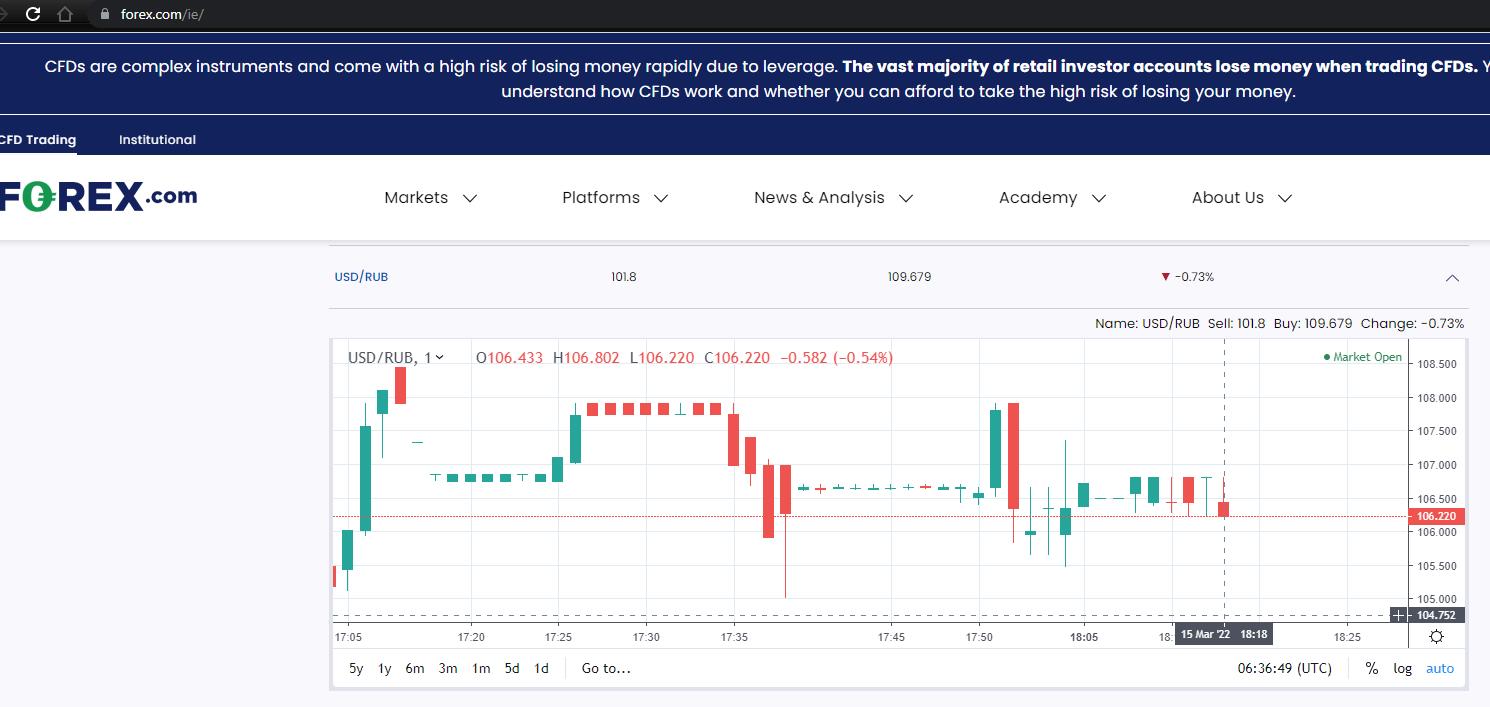Reload the page with browser refresh icon
Viewport: 1490px width, 707px height.
(33, 14)
